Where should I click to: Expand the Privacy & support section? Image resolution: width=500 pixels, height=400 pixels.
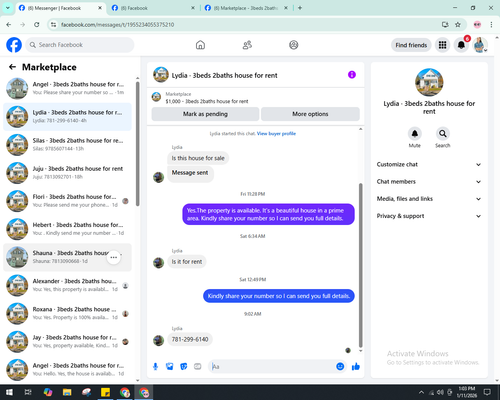click(x=429, y=216)
